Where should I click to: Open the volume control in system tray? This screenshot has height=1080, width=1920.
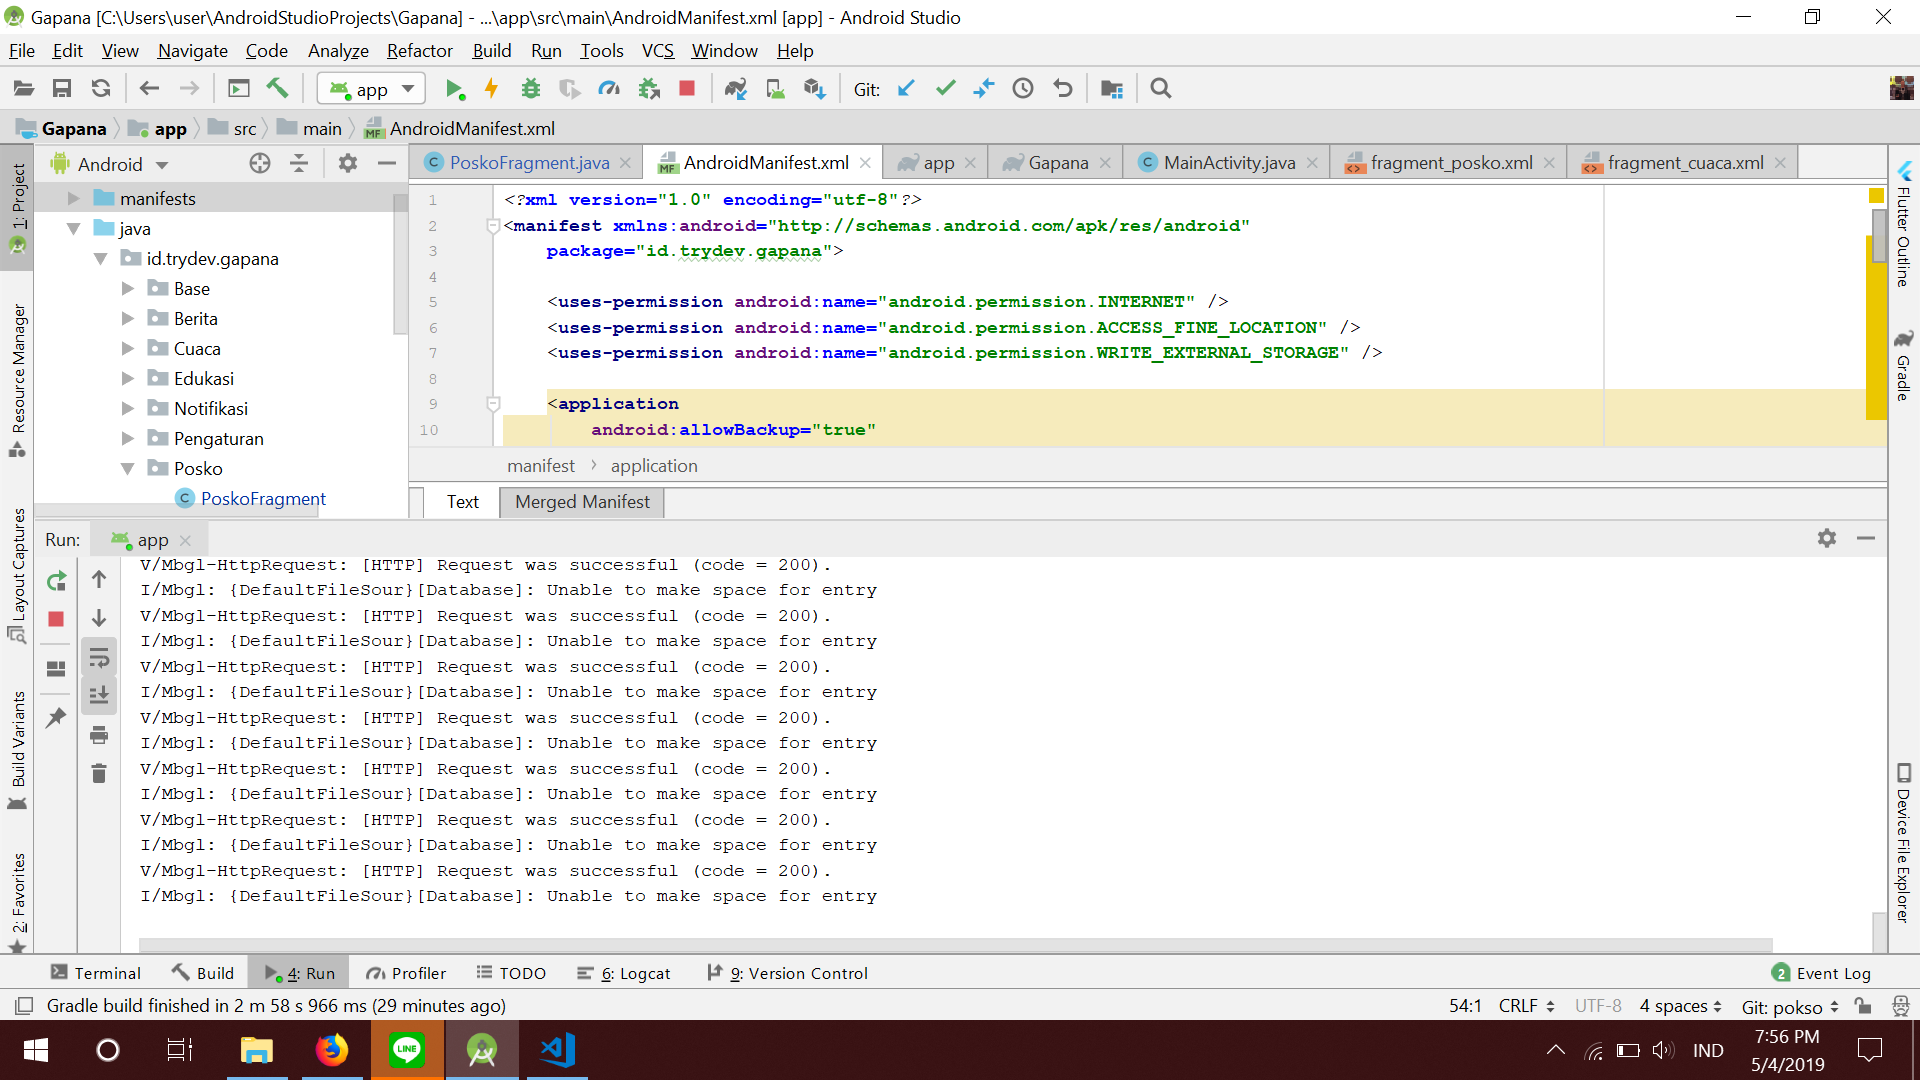pyautogui.click(x=1663, y=1050)
